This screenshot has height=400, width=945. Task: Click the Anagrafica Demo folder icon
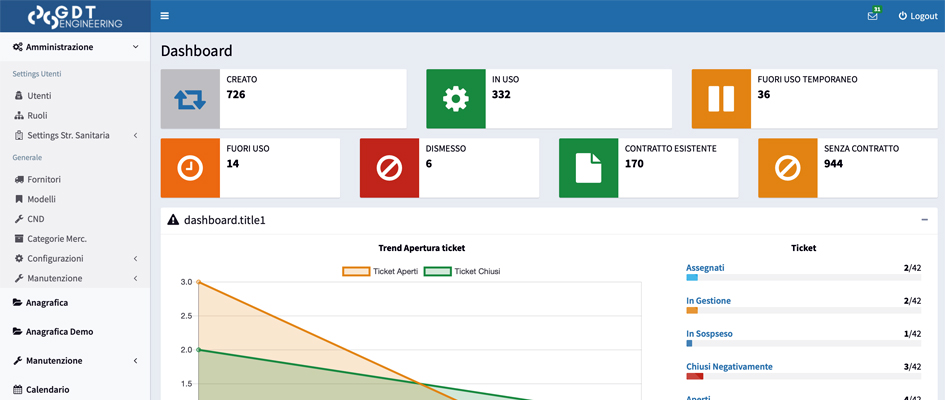tap(17, 332)
